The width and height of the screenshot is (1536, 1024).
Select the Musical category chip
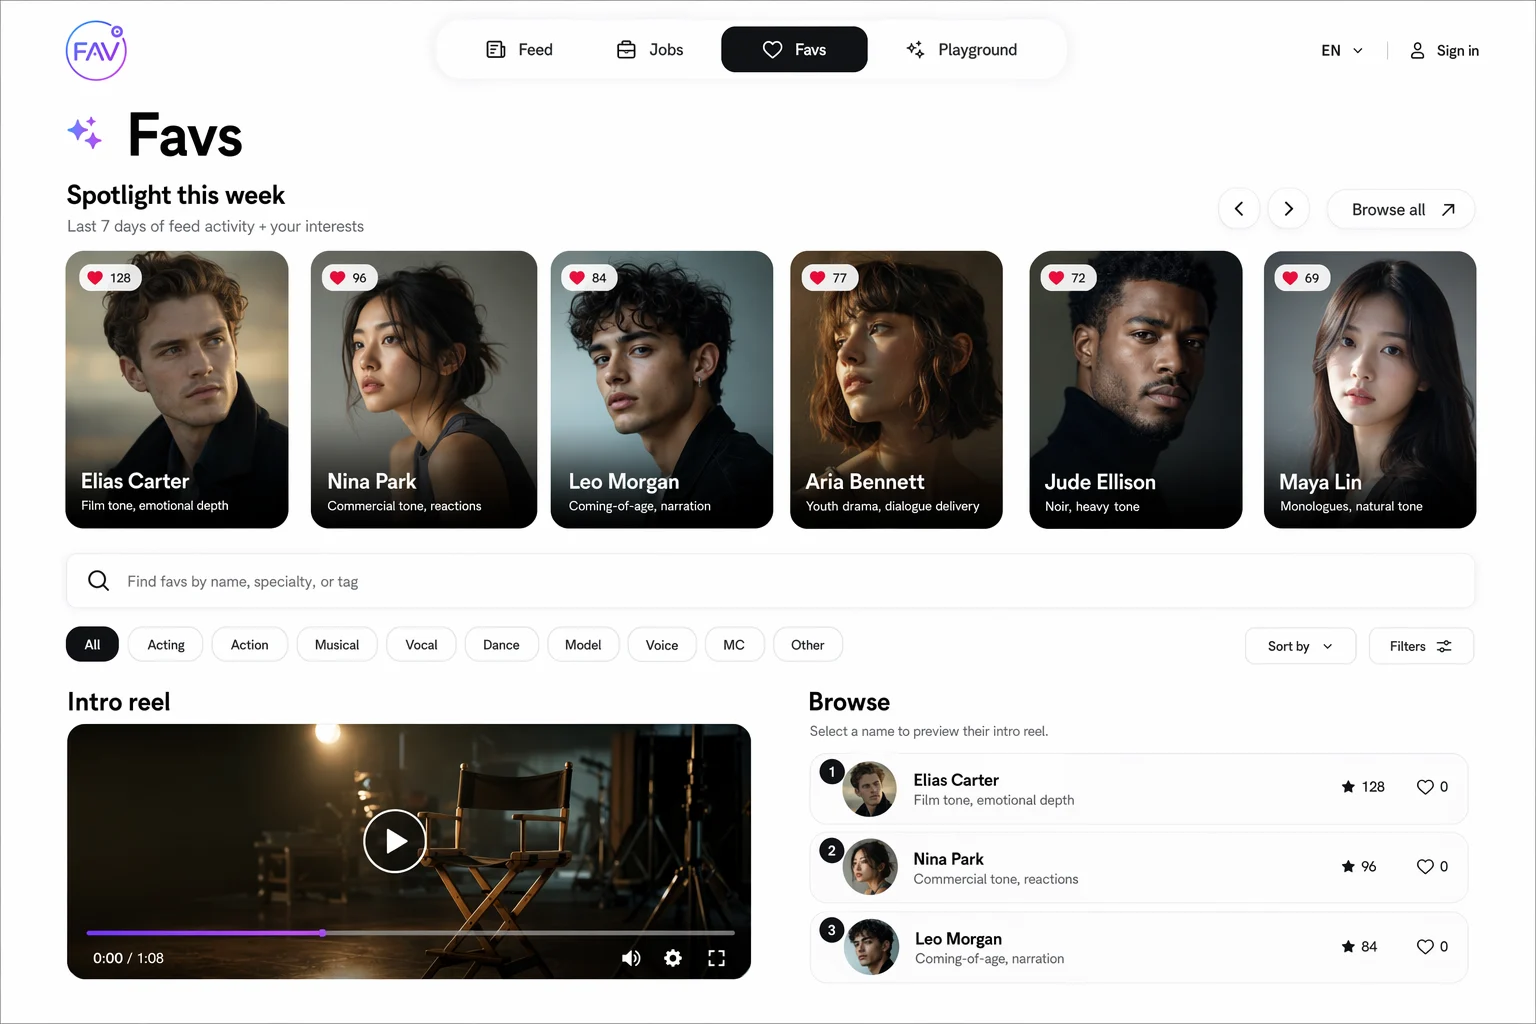point(337,645)
